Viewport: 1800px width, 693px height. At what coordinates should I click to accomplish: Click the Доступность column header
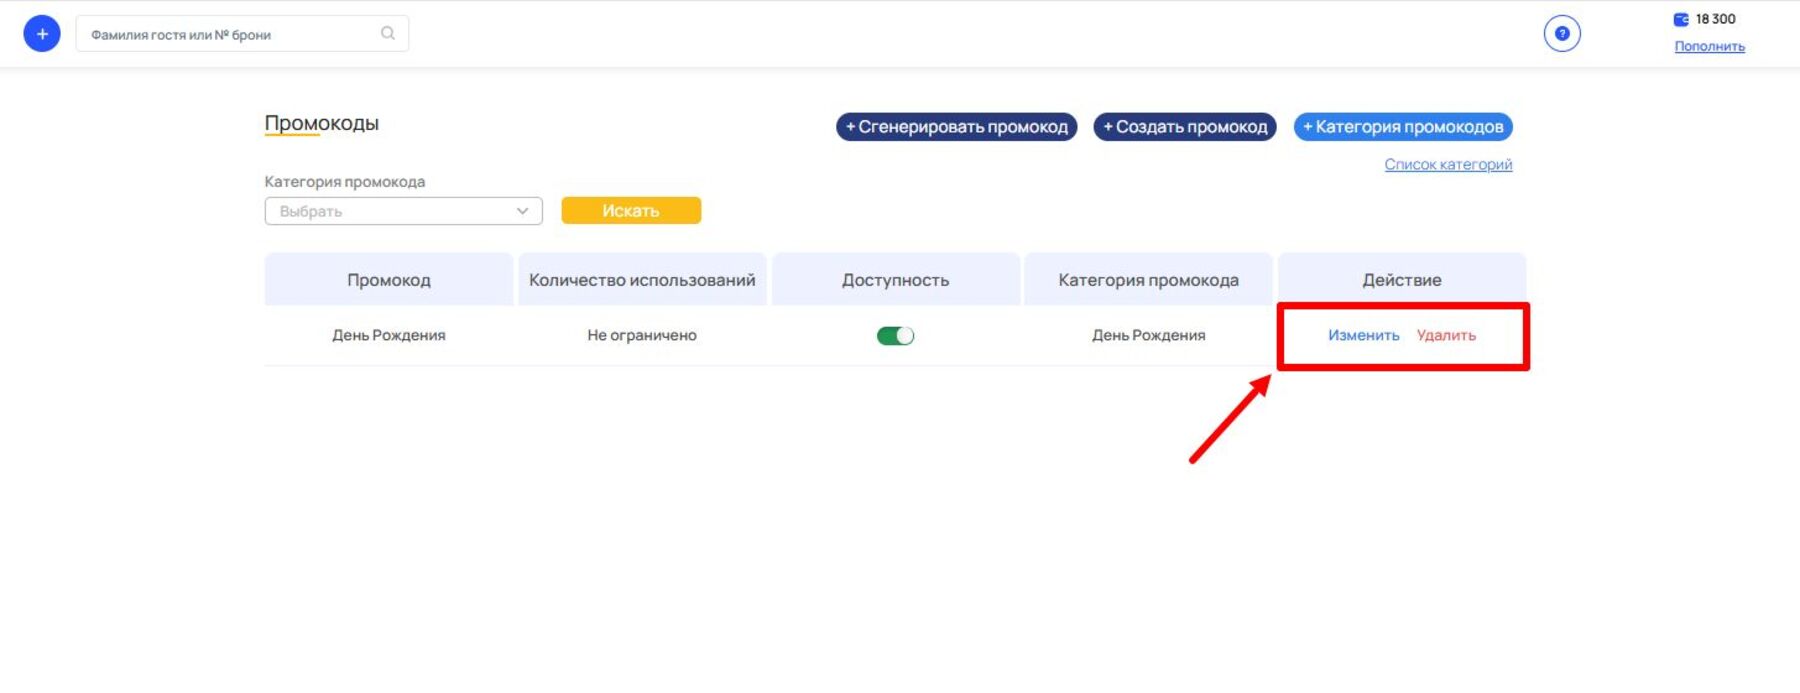895,280
